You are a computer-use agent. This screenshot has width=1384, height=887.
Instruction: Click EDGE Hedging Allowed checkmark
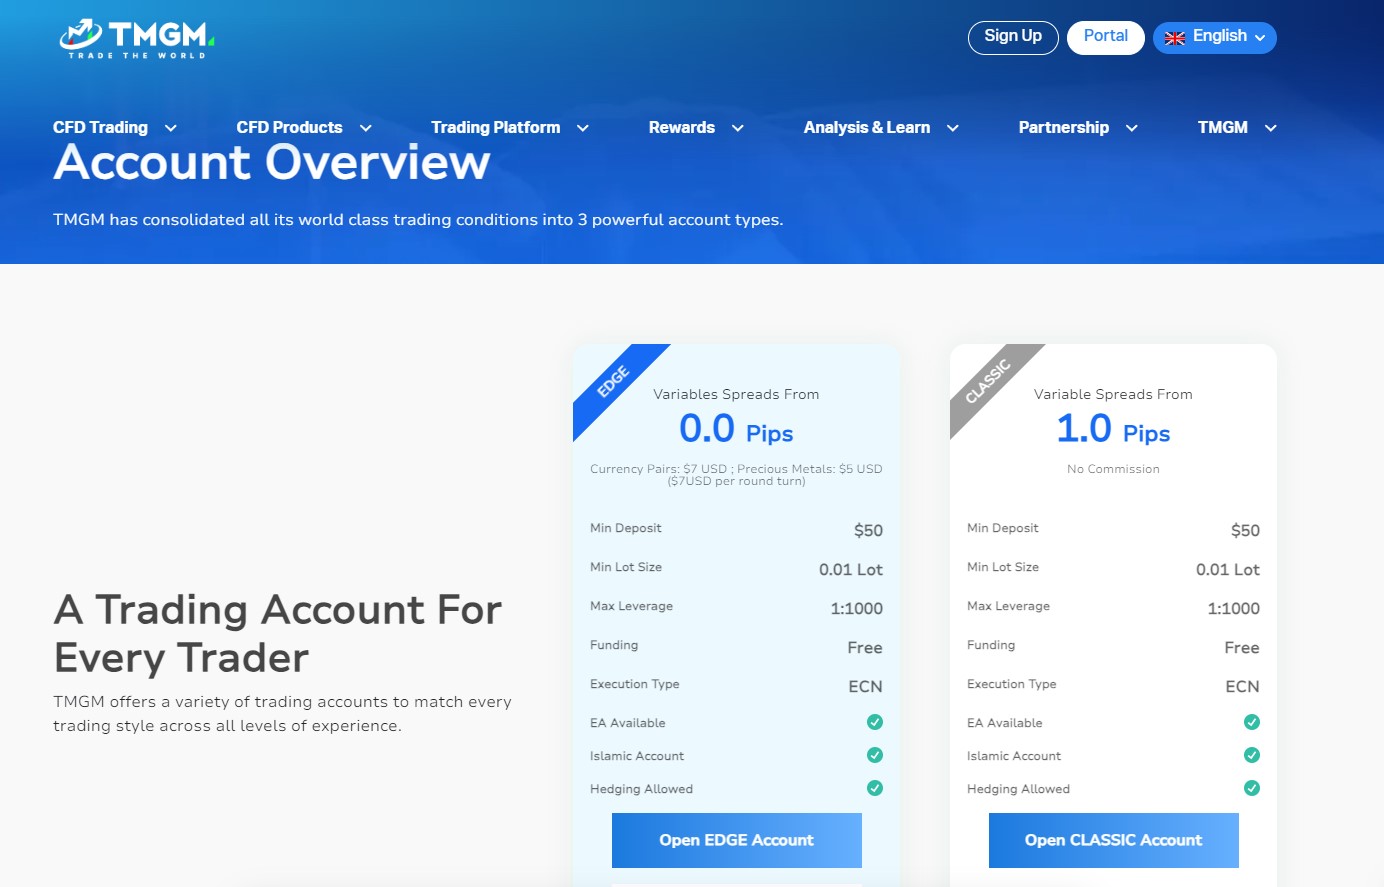[x=875, y=788]
